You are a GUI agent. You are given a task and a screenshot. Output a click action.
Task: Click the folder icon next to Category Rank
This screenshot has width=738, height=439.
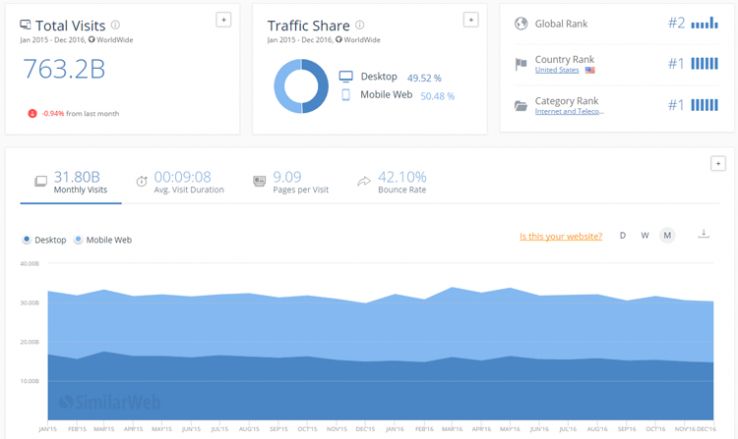520,105
